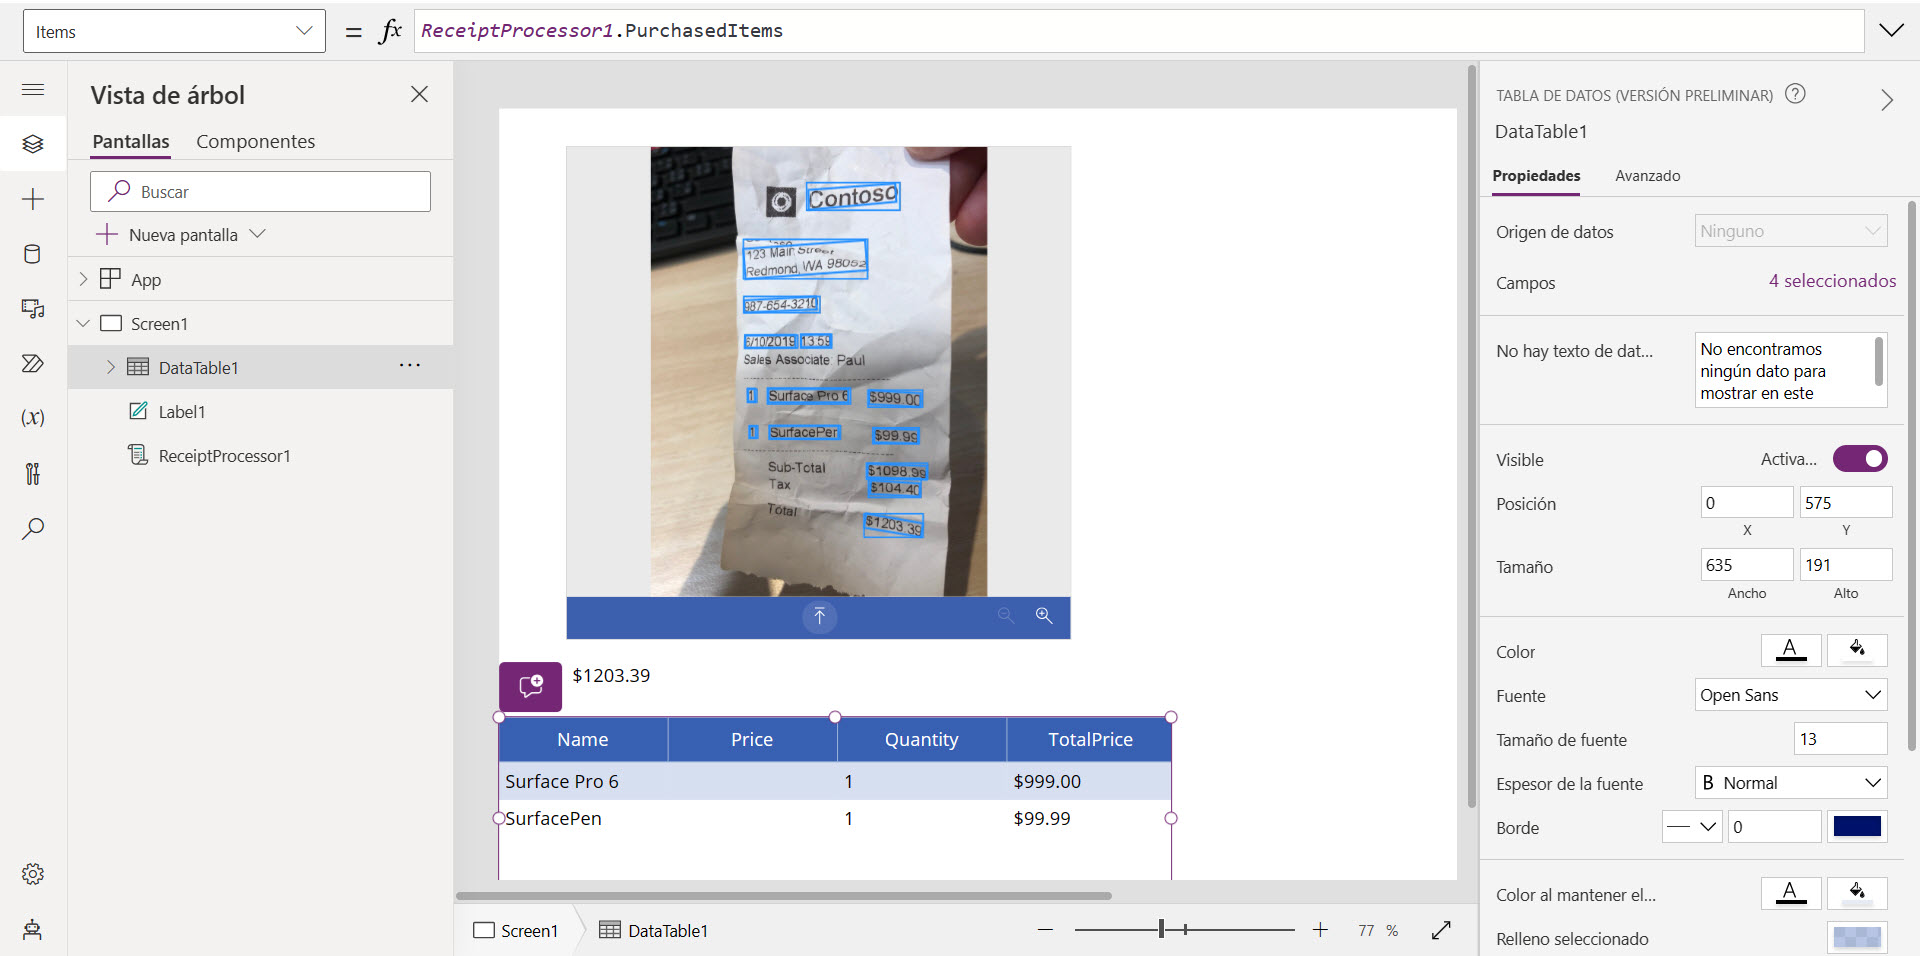Expand the App tree node

(x=84, y=279)
